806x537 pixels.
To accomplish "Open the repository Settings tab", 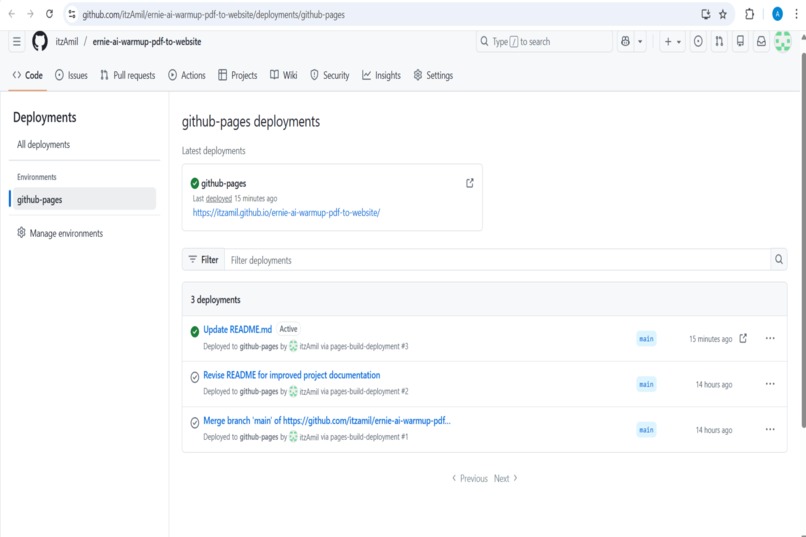I will click(433, 75).
